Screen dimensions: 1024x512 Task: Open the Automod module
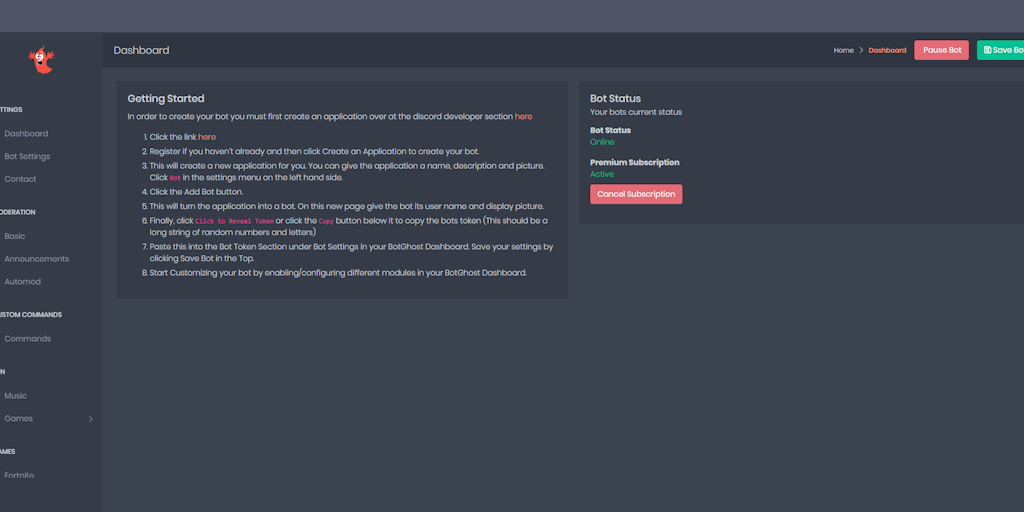(23, 282)
